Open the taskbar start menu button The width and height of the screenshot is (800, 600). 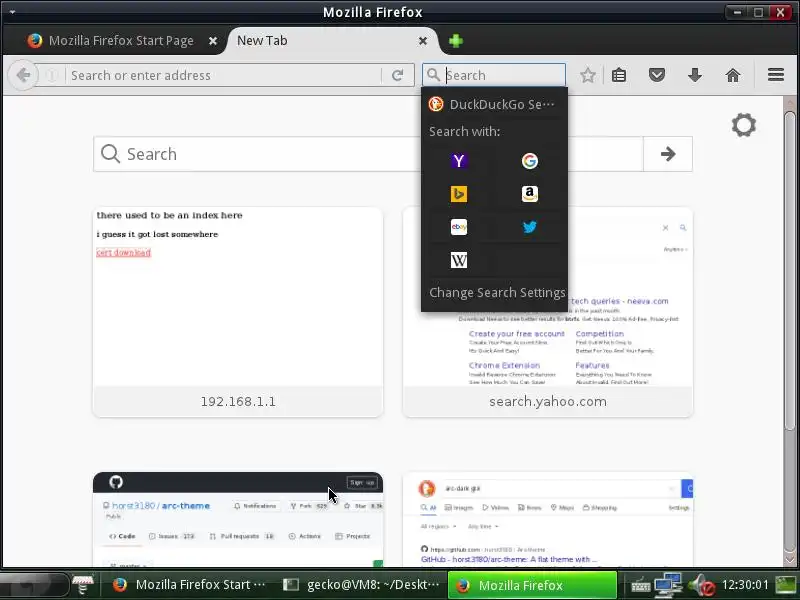tap(34, 585)
